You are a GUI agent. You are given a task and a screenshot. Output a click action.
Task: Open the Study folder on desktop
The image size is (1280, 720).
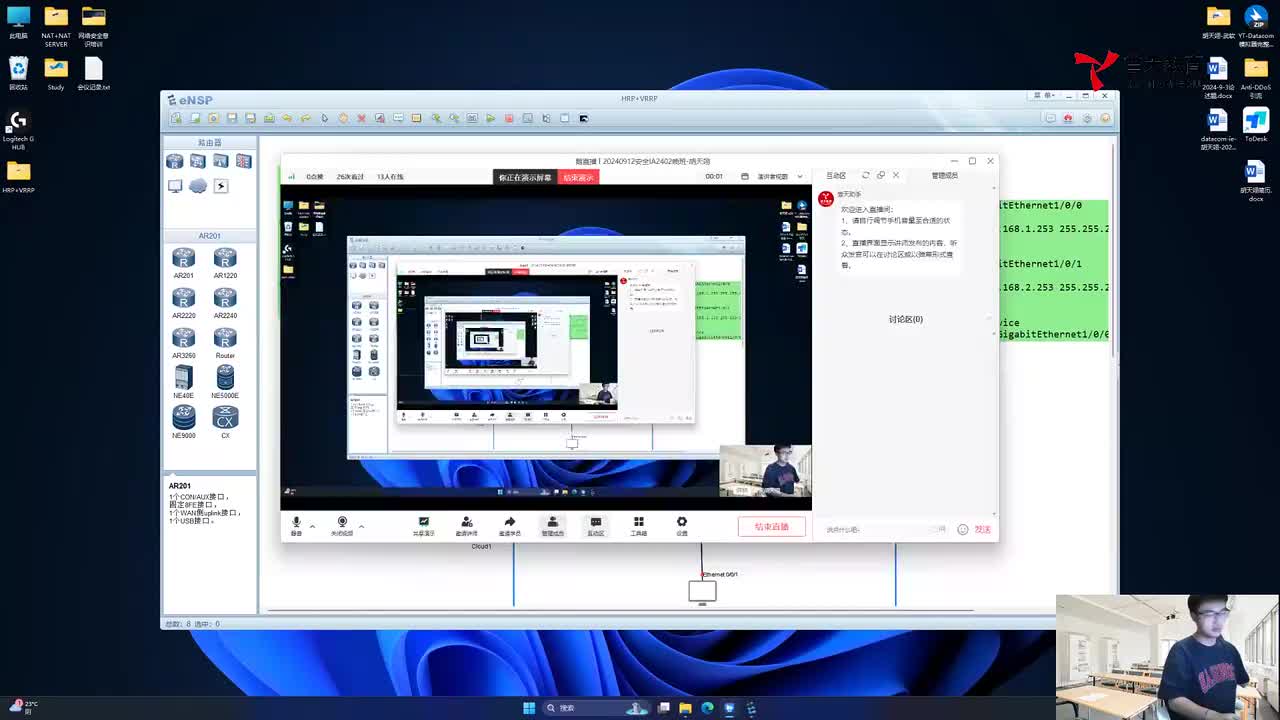[56, 72]
